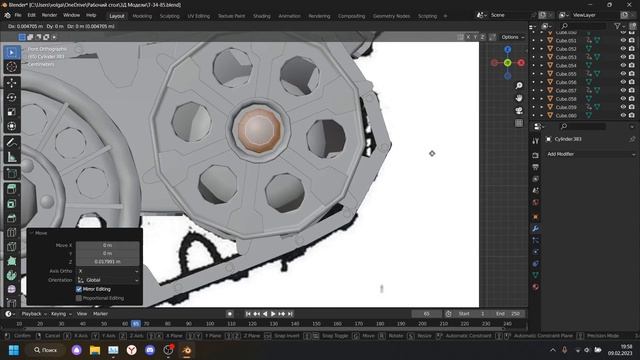Open the Add Modifier dropdown

pos(591,154)
